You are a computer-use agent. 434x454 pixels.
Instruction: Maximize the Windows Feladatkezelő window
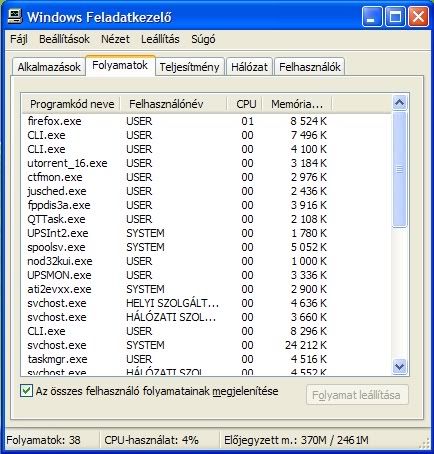395,17
